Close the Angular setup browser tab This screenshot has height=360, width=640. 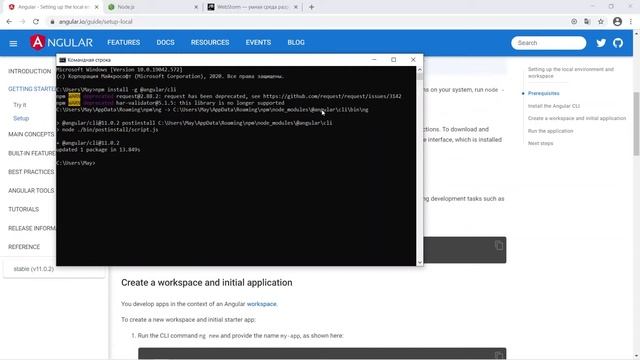point(96,7)
